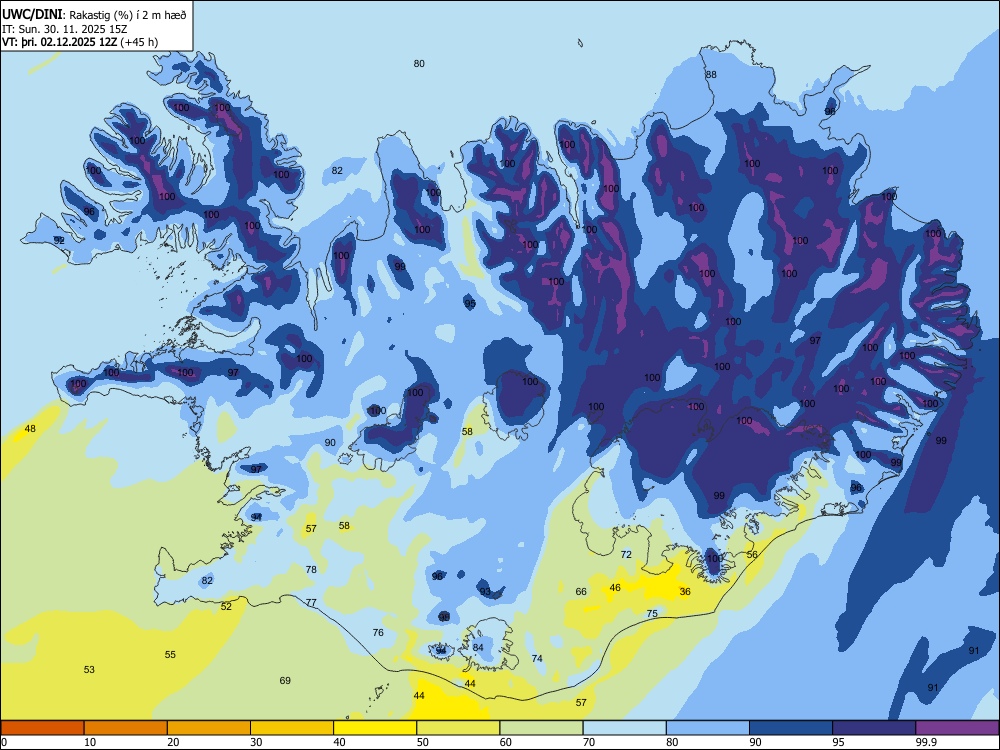Select the 80–90 light blue legend swatch
Viewport: 1000px width, 750px height.
point(708,728)
